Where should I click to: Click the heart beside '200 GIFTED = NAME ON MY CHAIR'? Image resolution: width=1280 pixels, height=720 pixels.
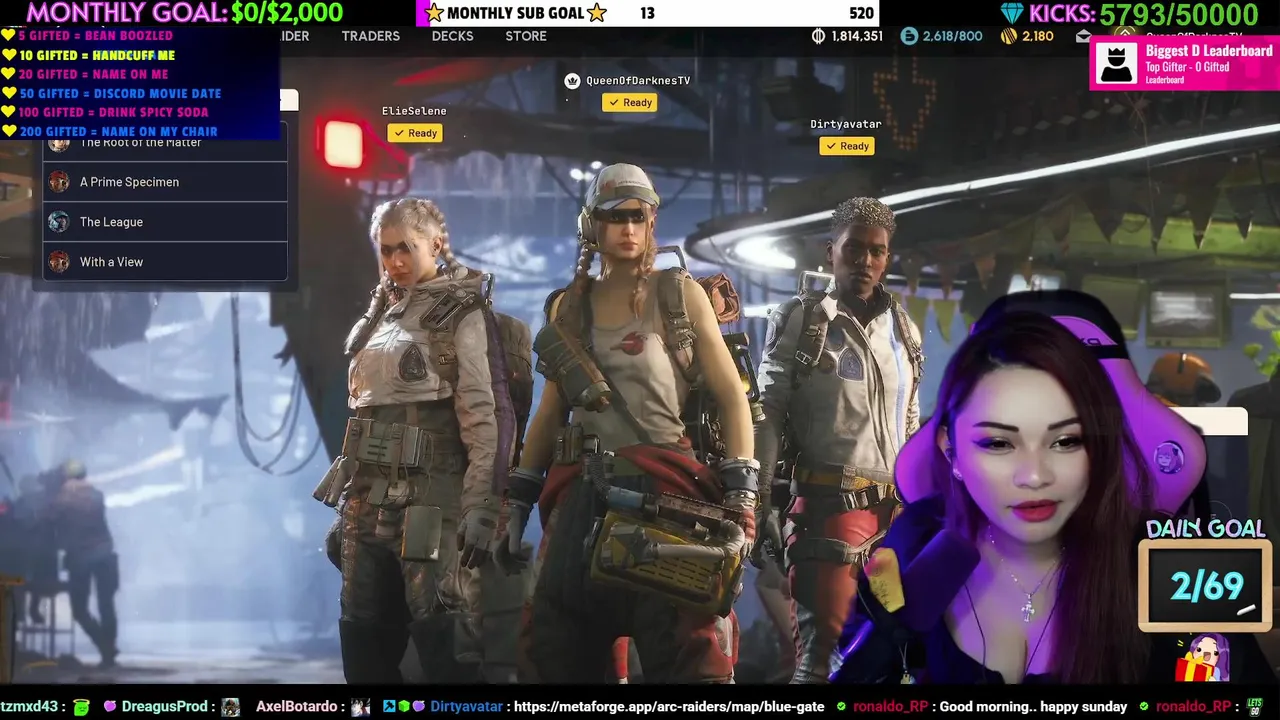pos(8,131)
